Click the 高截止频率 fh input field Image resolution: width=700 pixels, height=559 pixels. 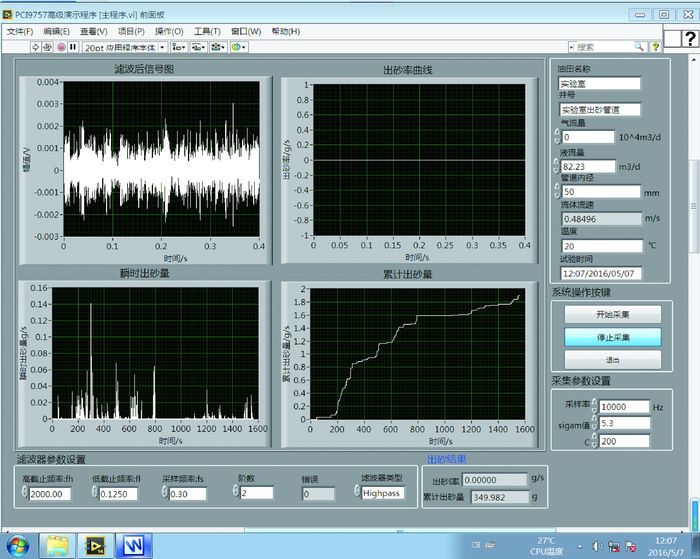tap(48, 493)
